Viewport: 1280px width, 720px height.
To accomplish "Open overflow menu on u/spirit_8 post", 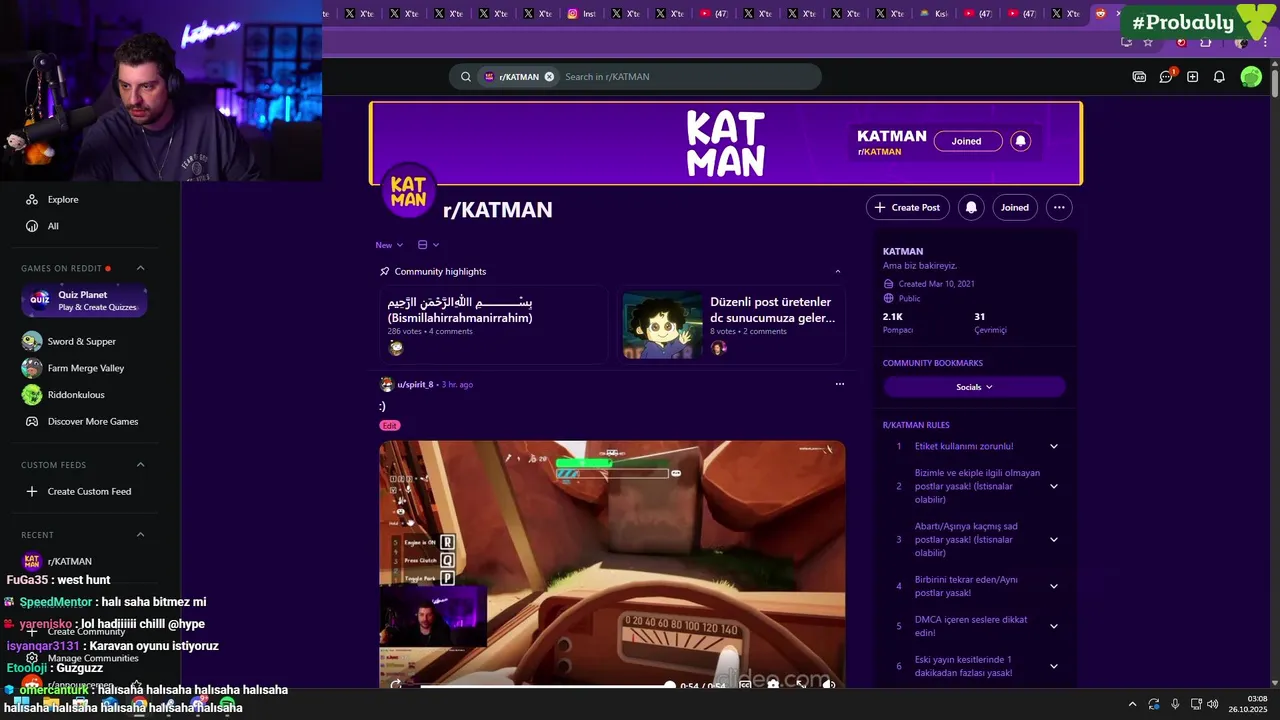I will (x=840, y=384).
